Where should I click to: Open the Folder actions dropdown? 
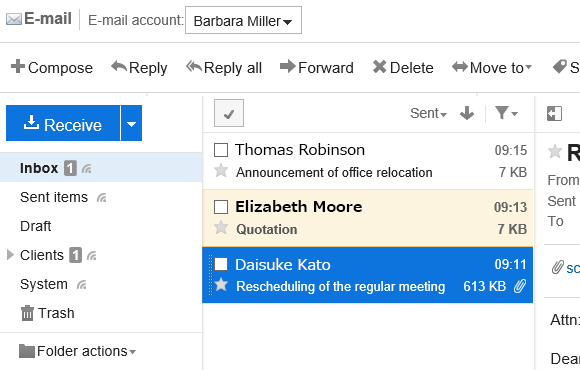click(x=77, y=351)
